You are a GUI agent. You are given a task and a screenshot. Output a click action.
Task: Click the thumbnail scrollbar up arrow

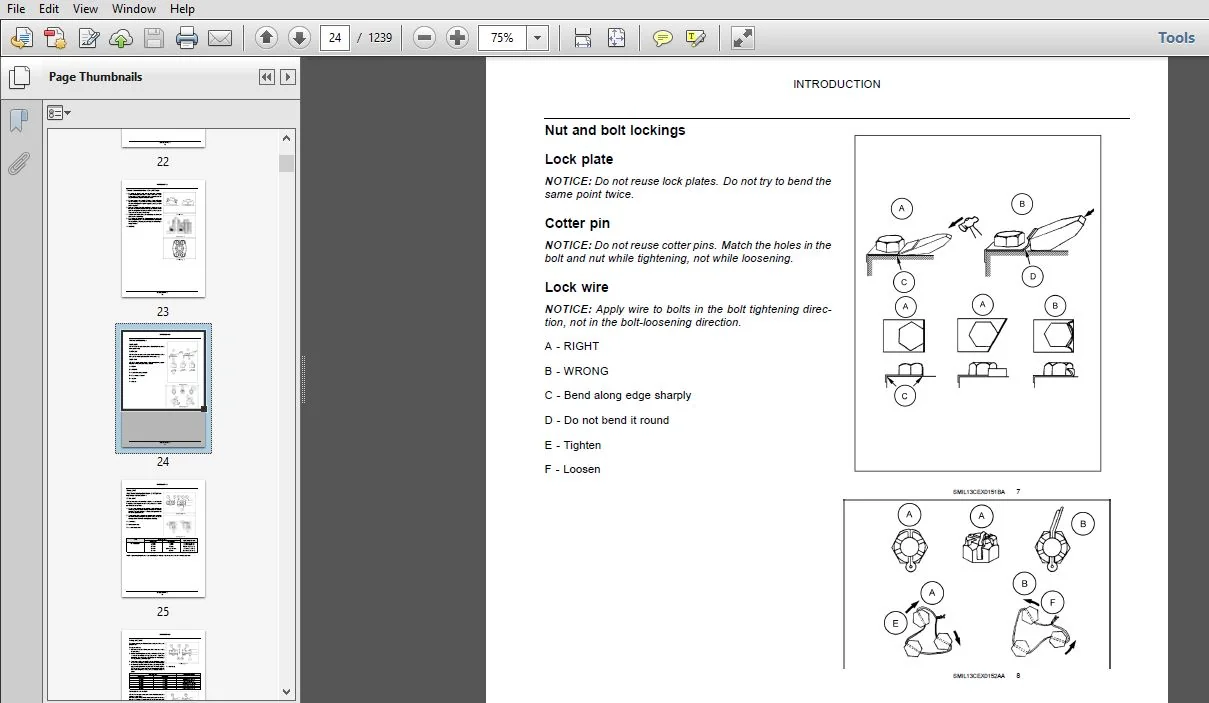[x=287, y=139]
